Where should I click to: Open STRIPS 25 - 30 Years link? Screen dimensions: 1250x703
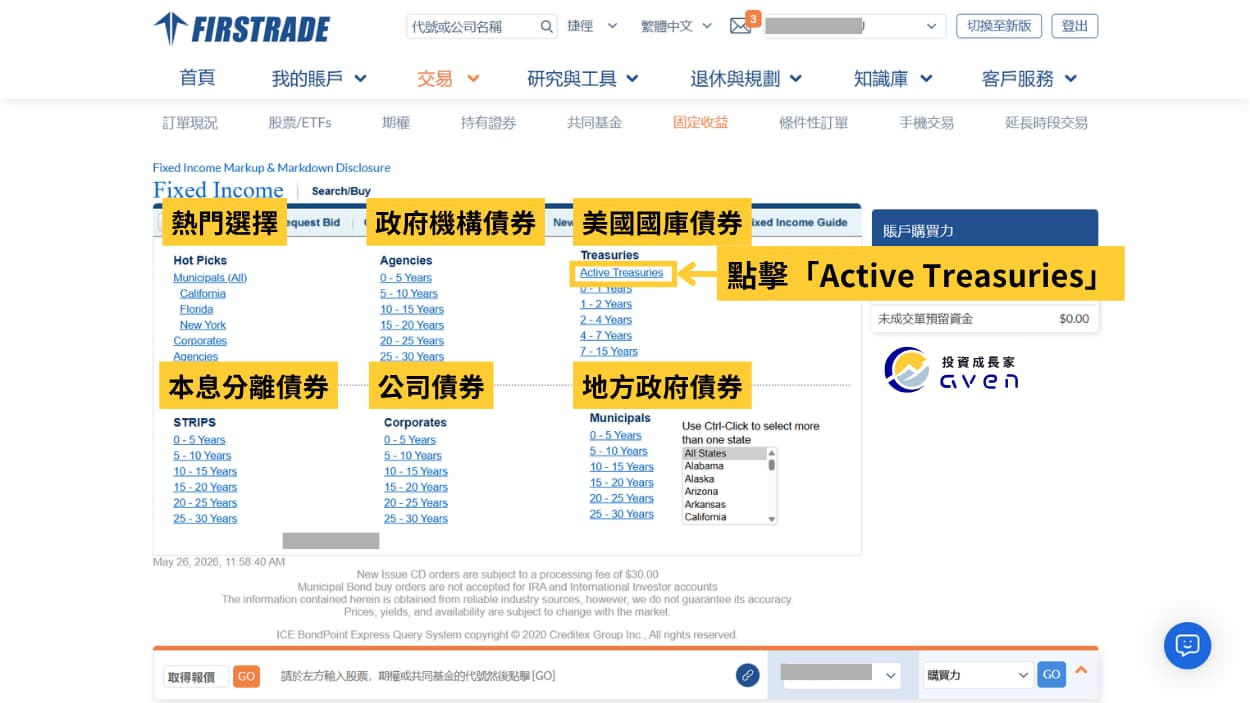point(205,519)
